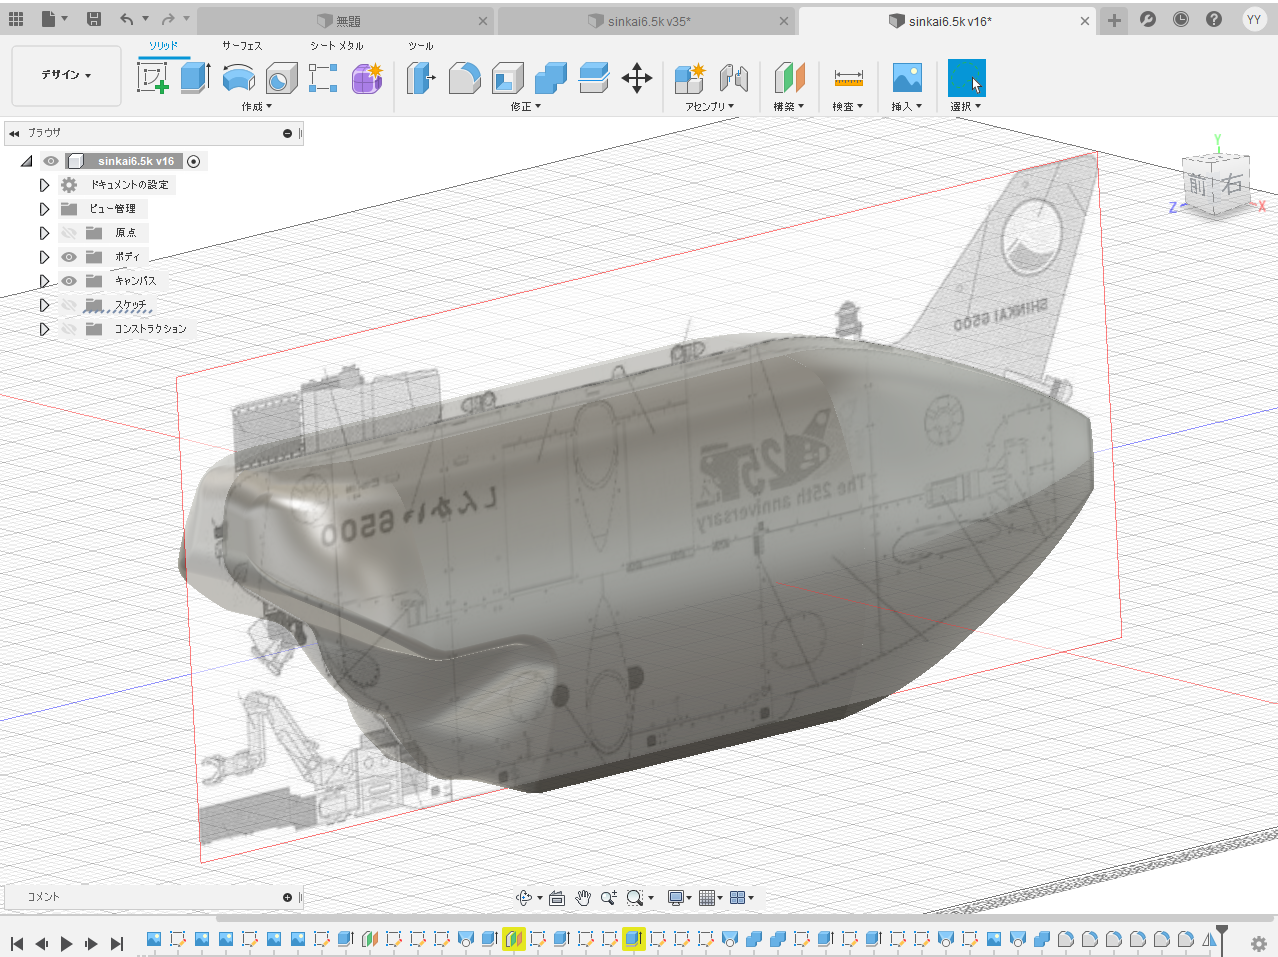
Task: Click the File document icon
Action: click(x=48, y=19)
